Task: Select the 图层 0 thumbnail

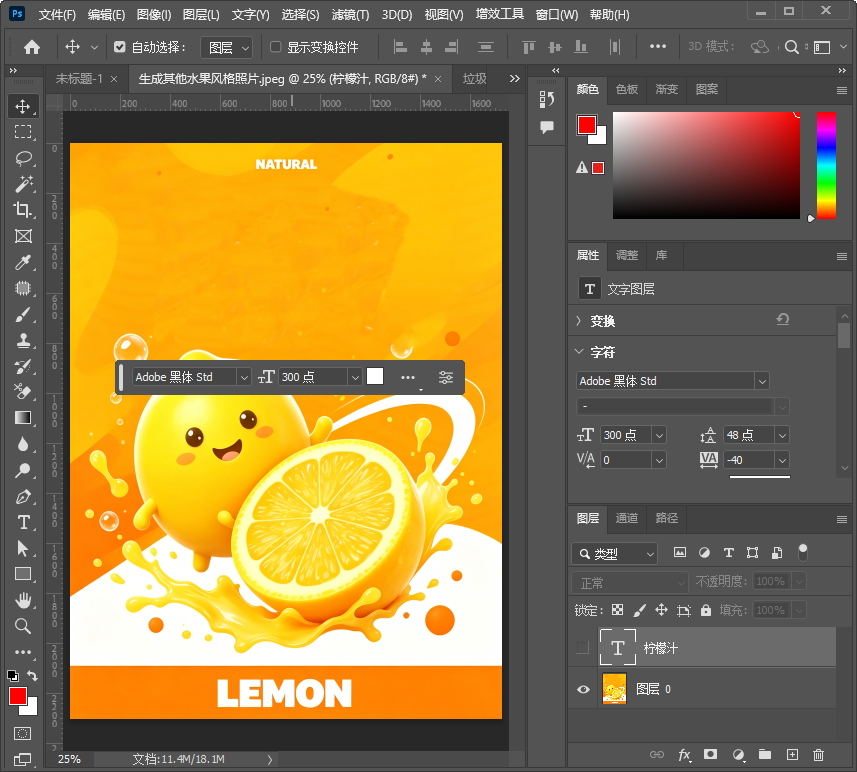Action: (x=614, y=689)
